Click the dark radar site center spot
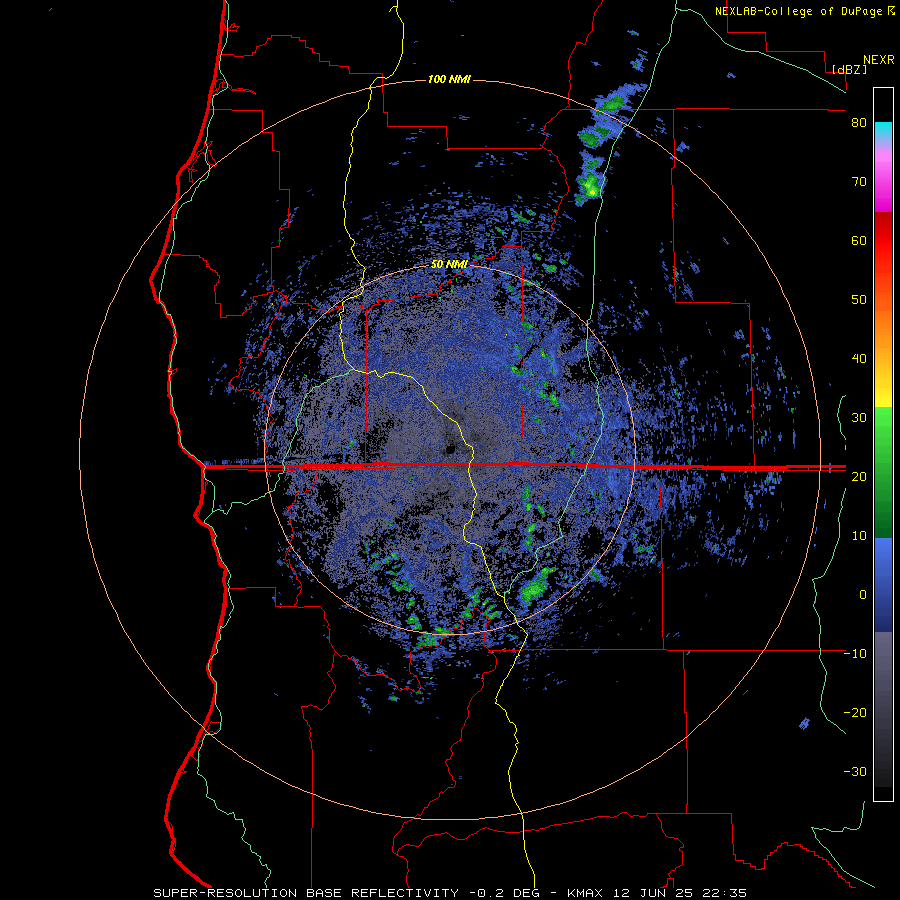The image size is (900, 900). (449, 449)
